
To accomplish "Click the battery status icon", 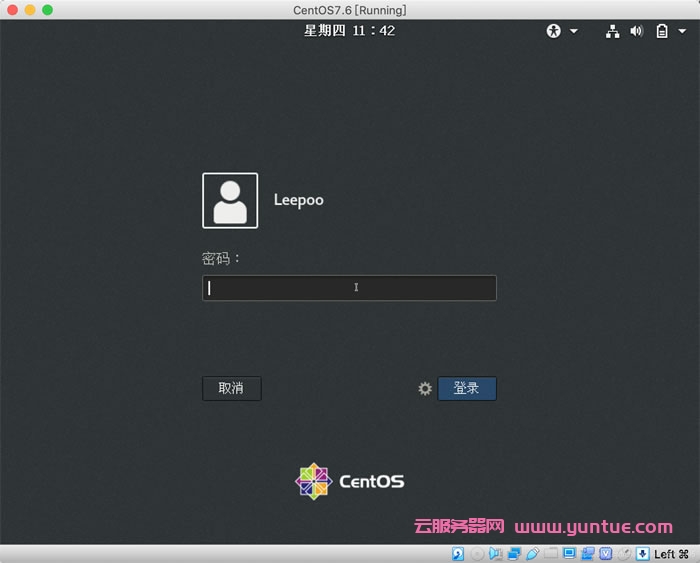I will (x=662, y=31).
